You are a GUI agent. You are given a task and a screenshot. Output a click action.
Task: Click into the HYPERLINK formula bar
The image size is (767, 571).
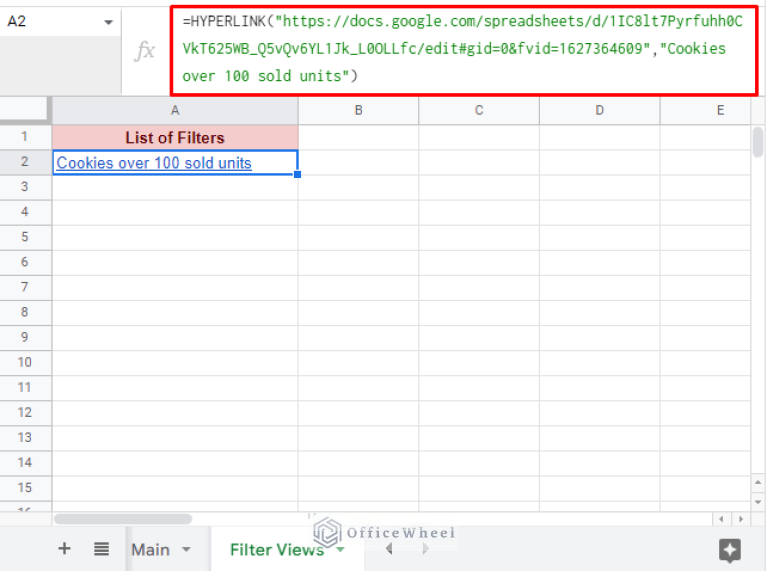click(x=464, y=50)
